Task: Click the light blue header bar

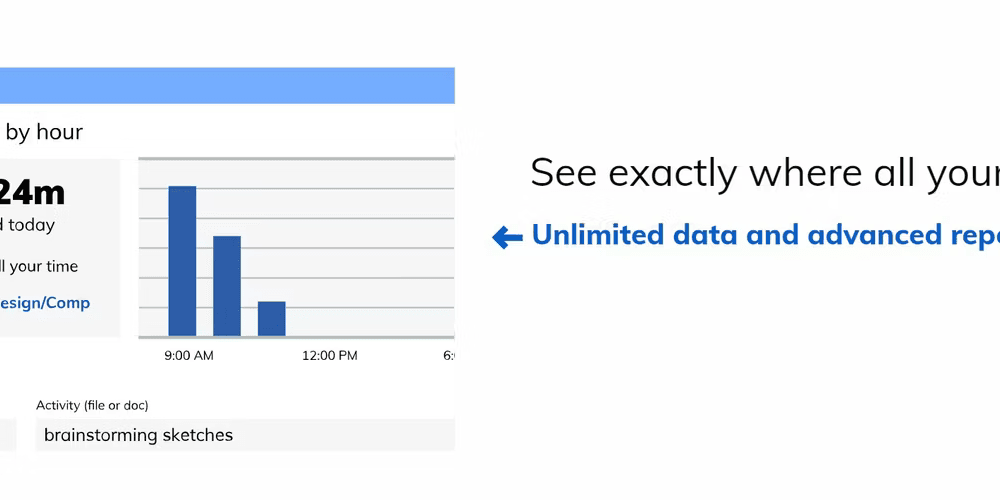Action: click(x=227, y=85)
